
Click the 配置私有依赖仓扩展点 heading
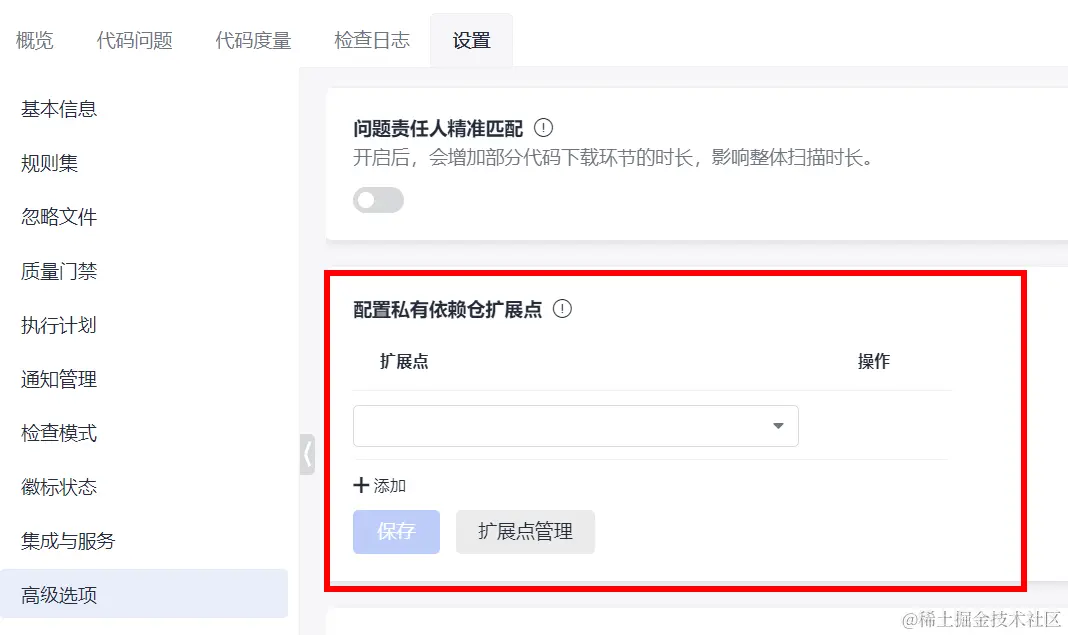point(447,309)
